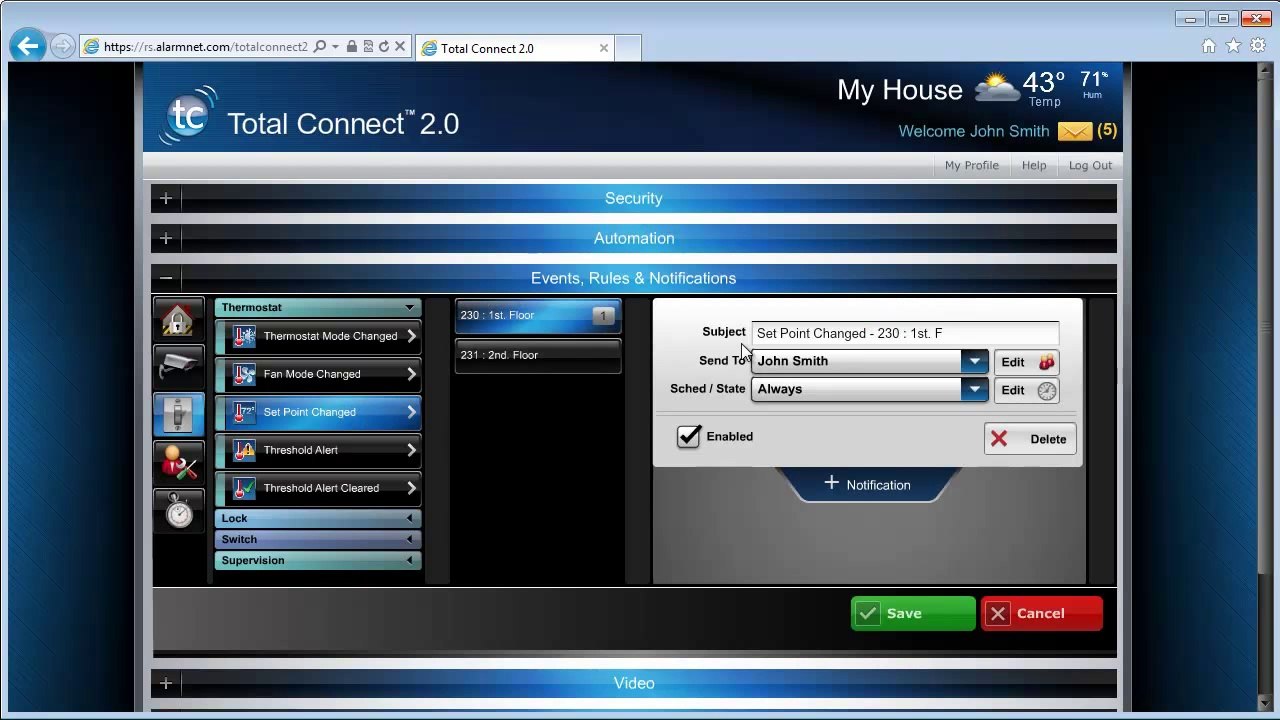Open the Threshold Alert Cleared chevron
The height and width of the screenshot is (720, 1280).
[x=411, y=488]
